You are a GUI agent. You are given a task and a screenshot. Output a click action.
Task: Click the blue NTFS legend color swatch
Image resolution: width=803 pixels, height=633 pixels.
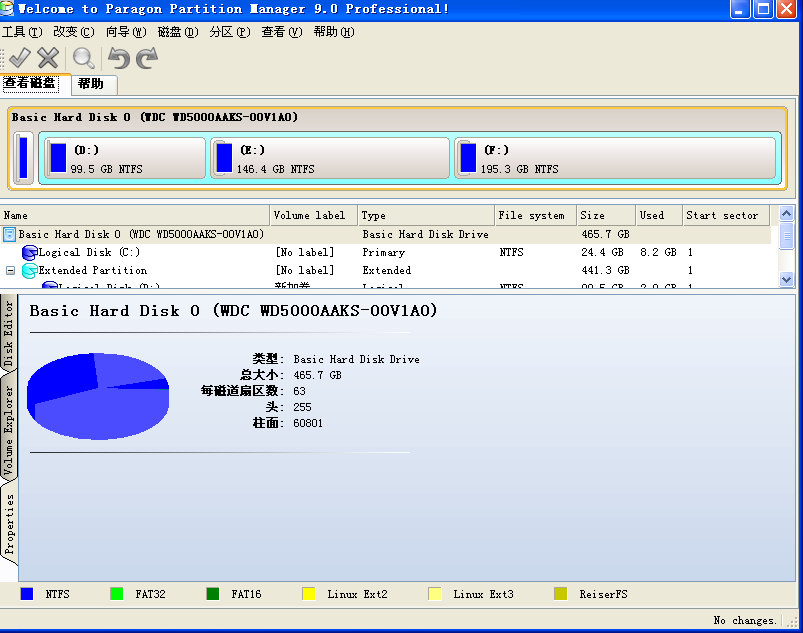[x=27, y=594]
